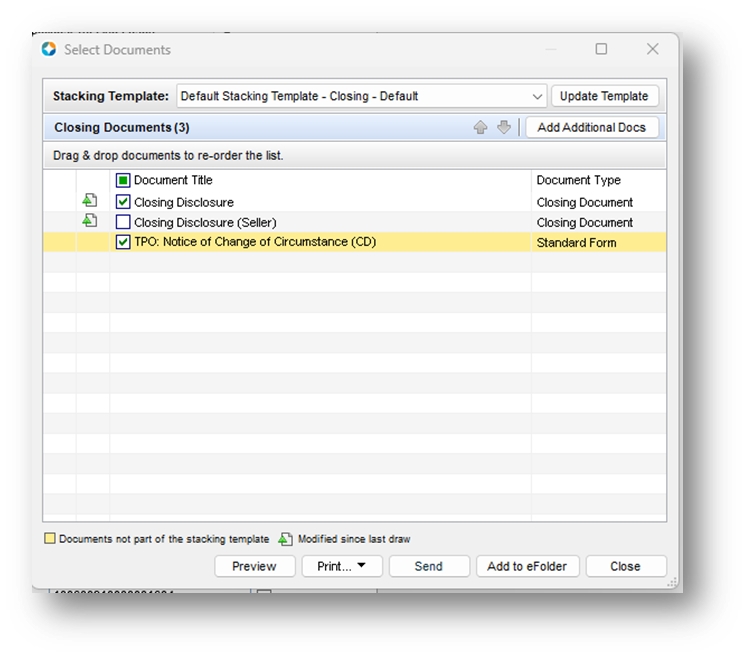
Task: Click the Preview button
Action: click(x=254, y=566)
